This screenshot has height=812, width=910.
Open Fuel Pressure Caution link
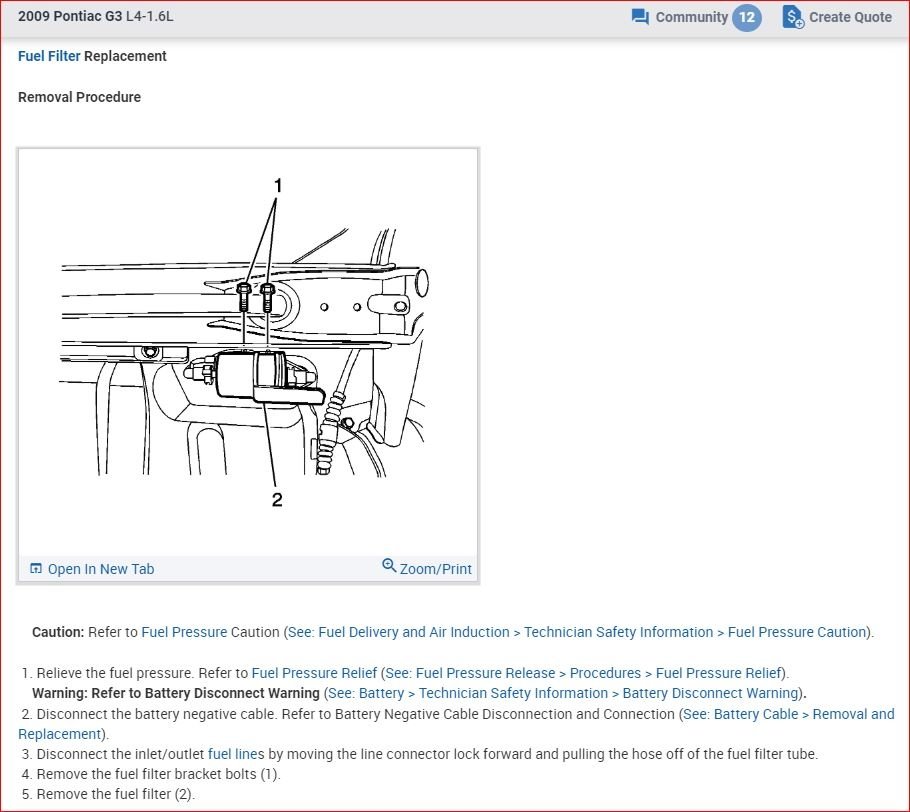click(797, 632)
